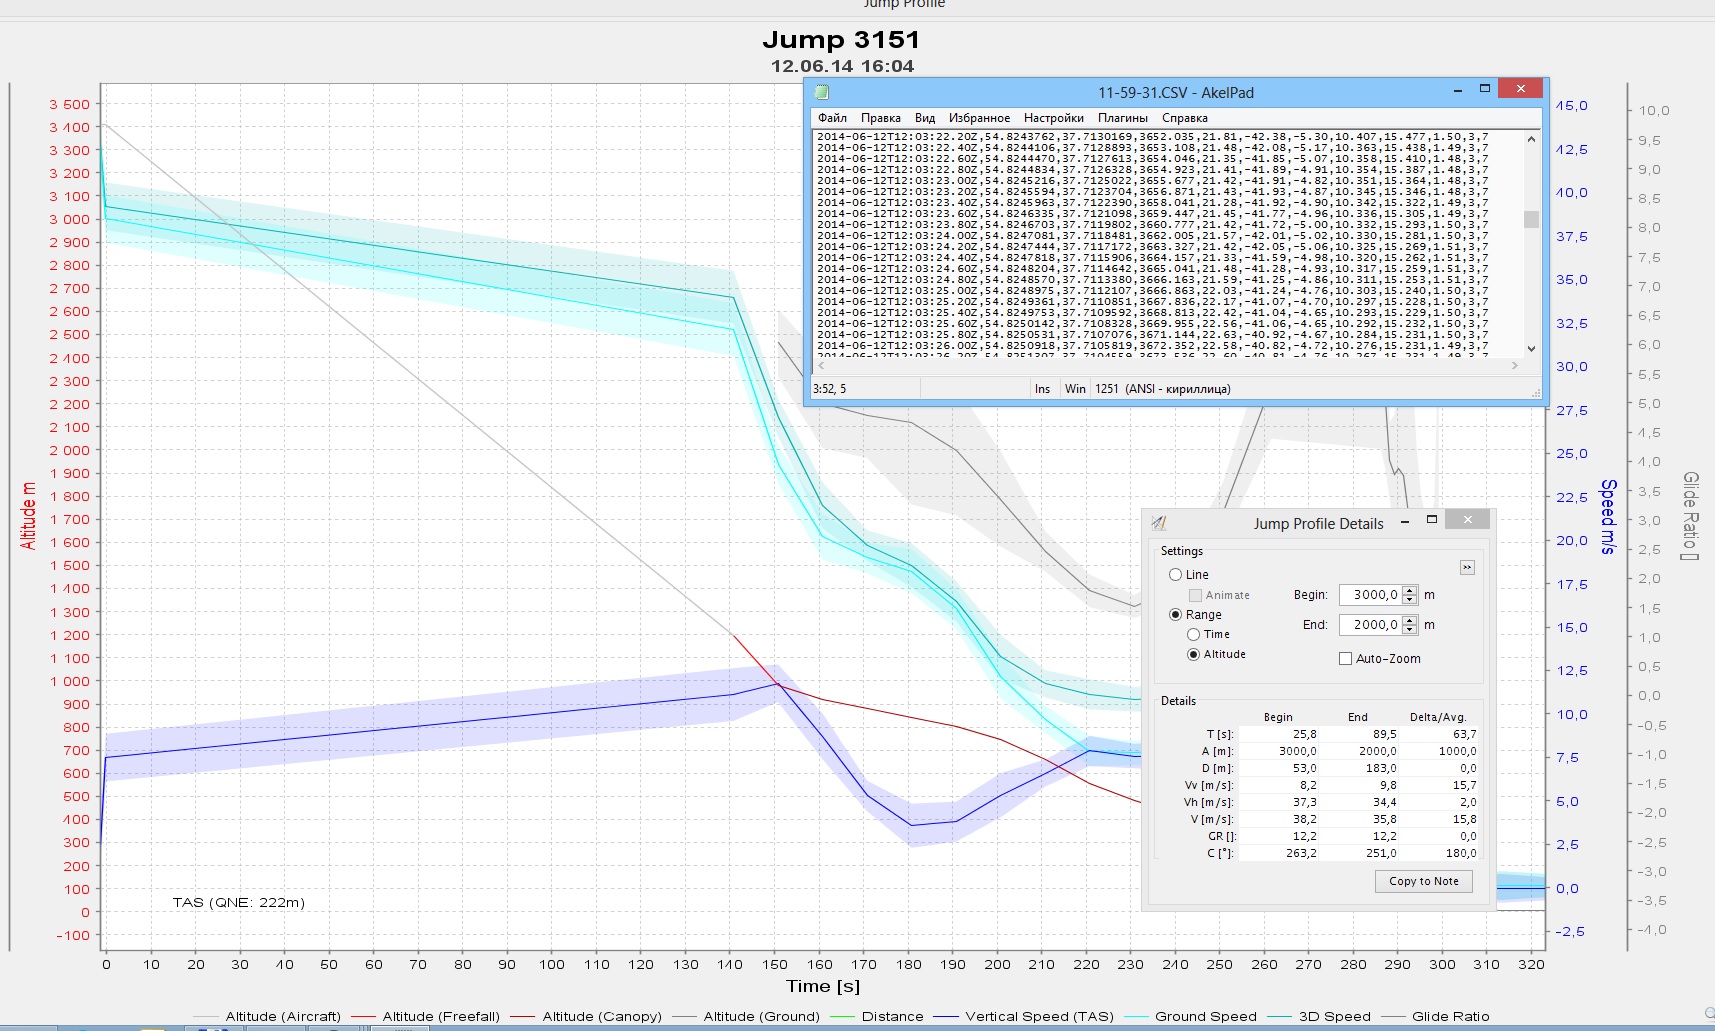The height and width of the screenshot is (1031, 1715).
Task: Close the AkelPad window
Action: [x=1520, y=88]
